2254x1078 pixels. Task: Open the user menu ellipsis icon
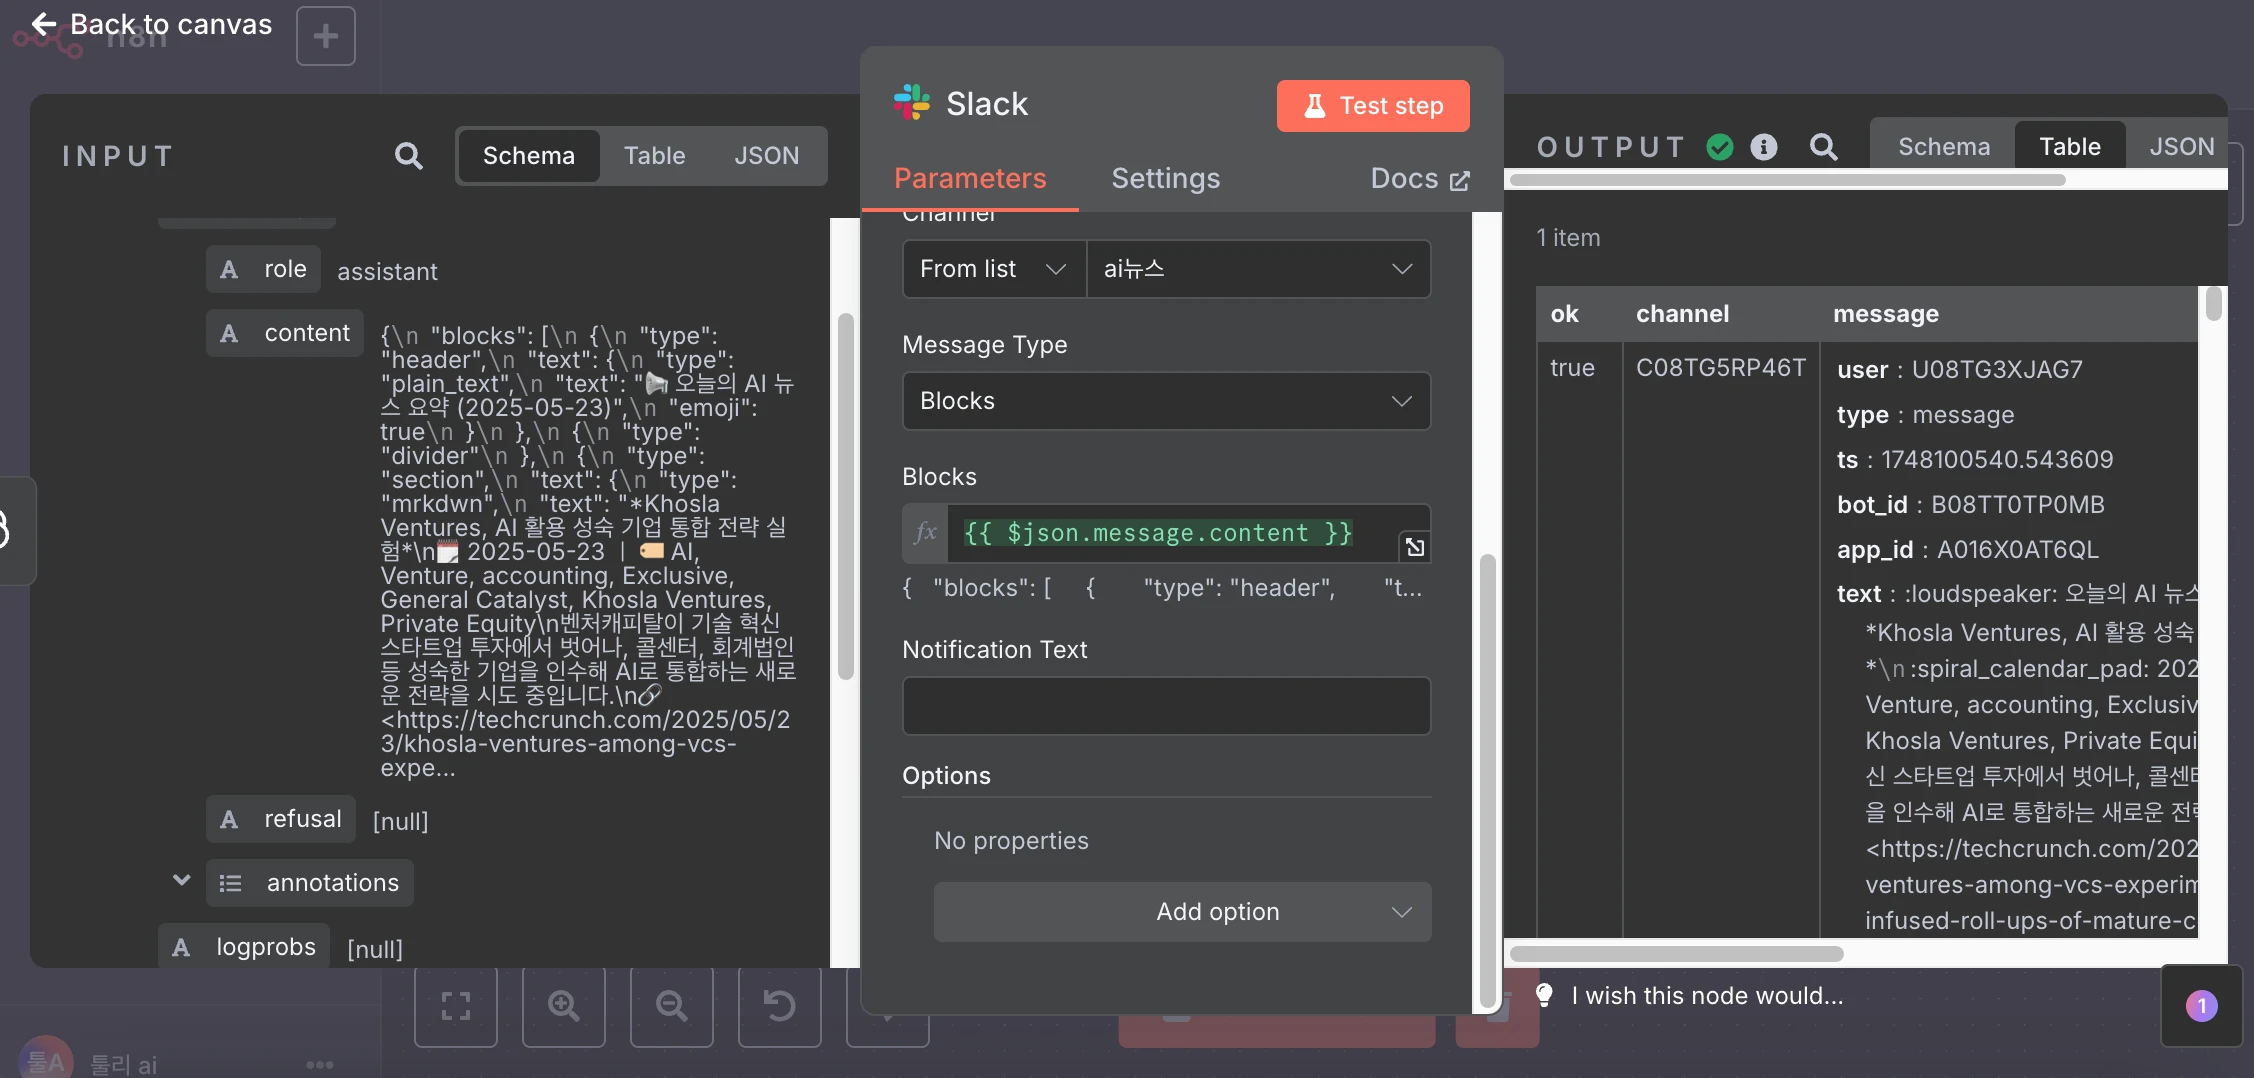coord(320,1065)
